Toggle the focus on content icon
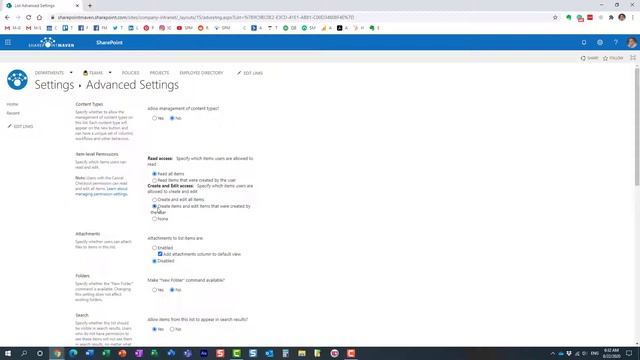This screenshot has width=640, height=360. [633, 58]
